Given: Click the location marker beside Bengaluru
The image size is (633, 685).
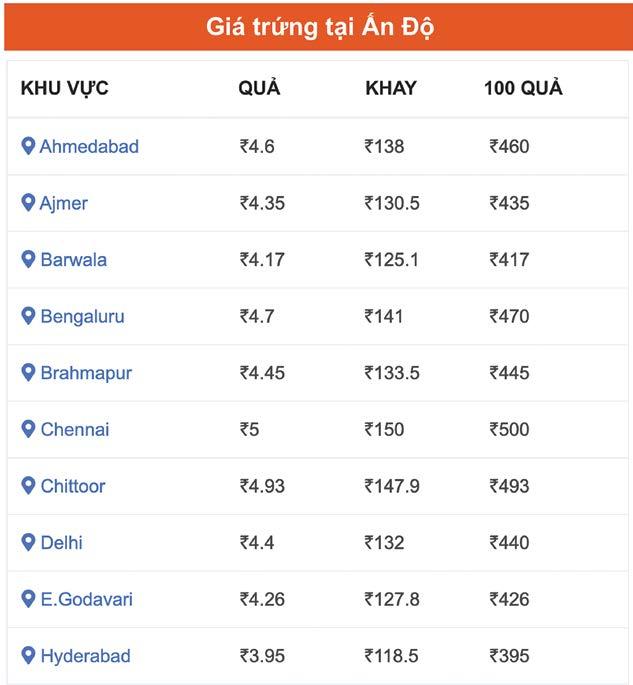Looking at the screenshot, I should (x=28, y=316).
